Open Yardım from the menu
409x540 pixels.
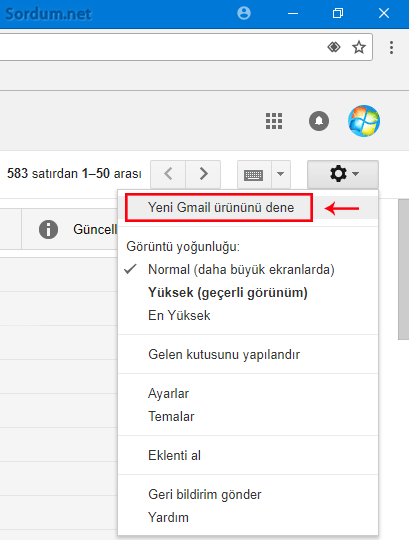[x=248, y=517]
